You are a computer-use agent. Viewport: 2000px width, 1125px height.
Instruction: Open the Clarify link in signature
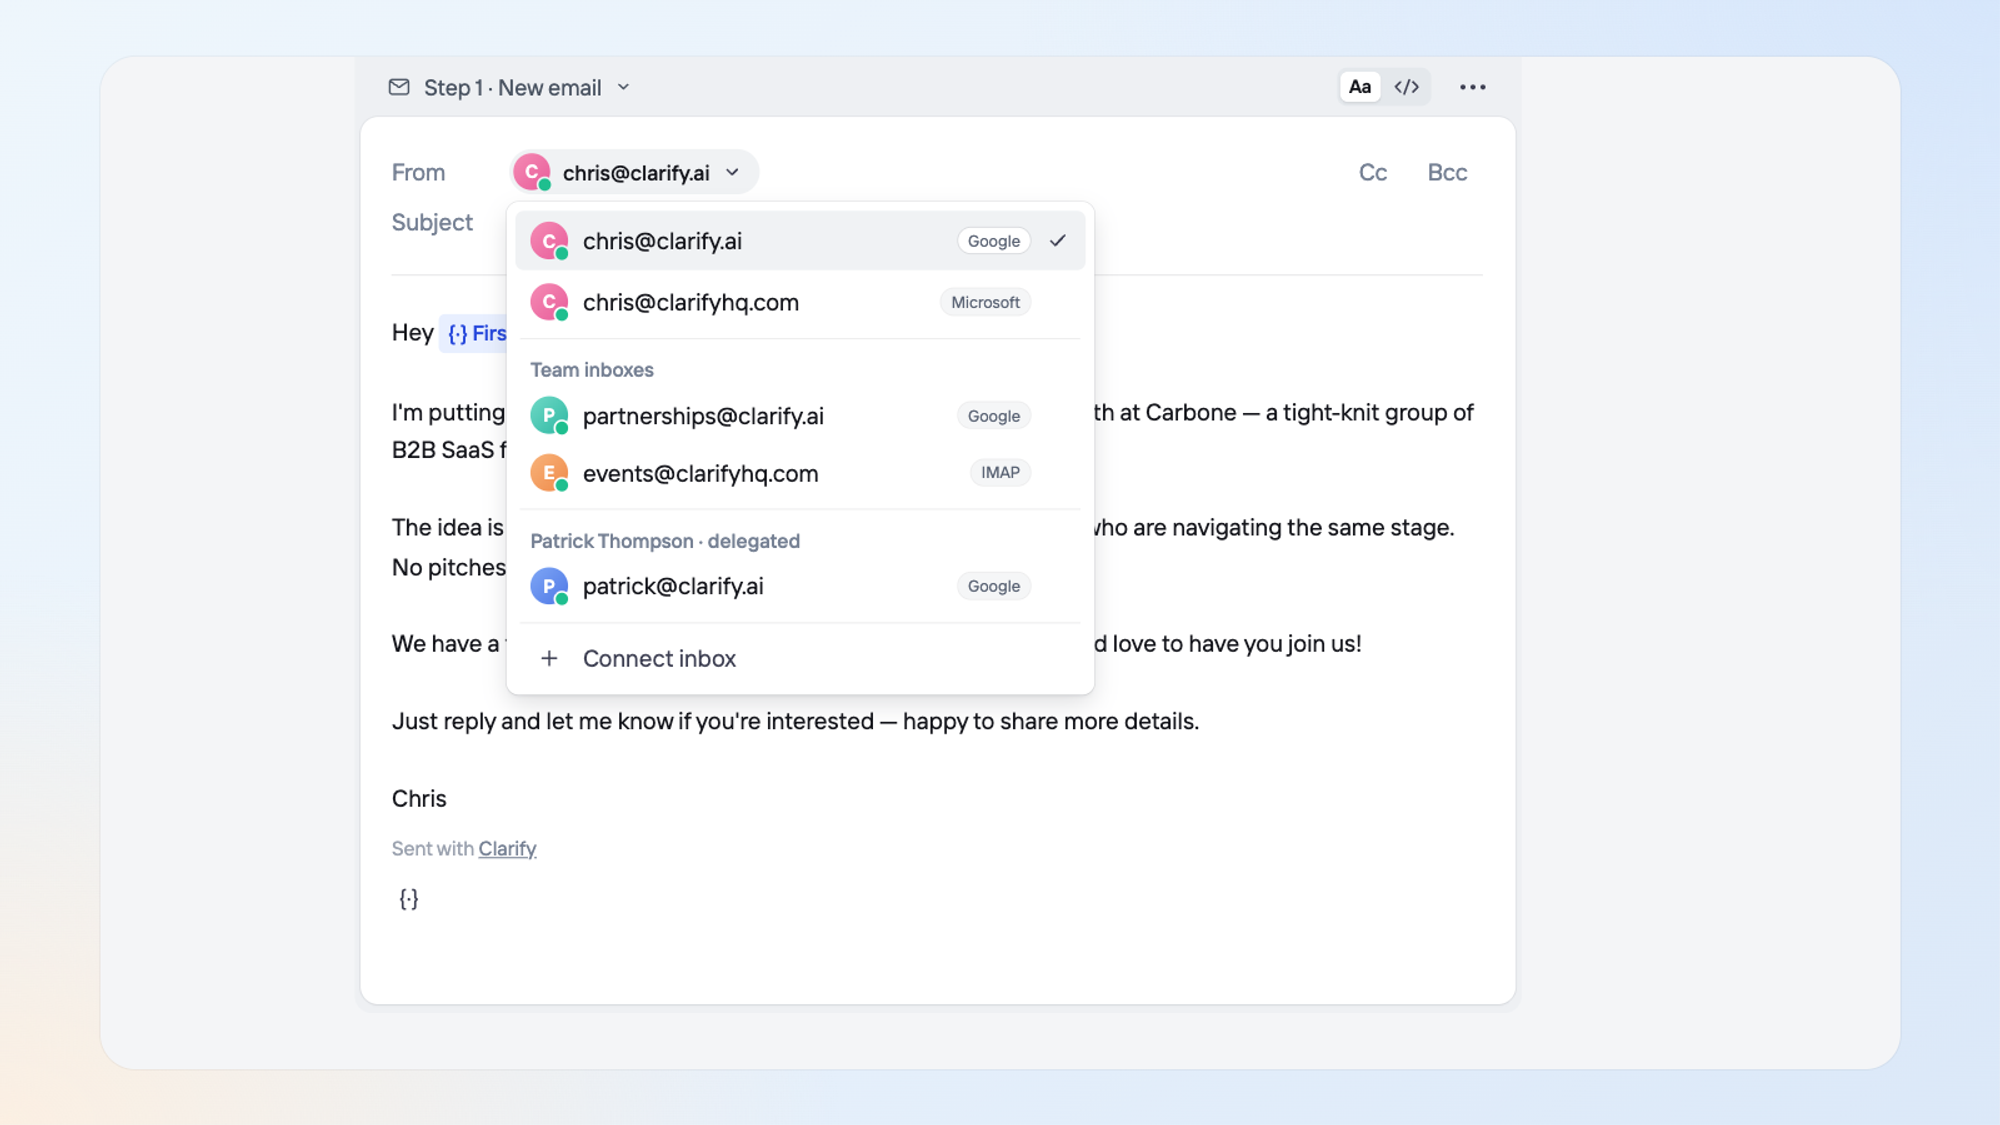pyautogui.click(x=507, y=848)
